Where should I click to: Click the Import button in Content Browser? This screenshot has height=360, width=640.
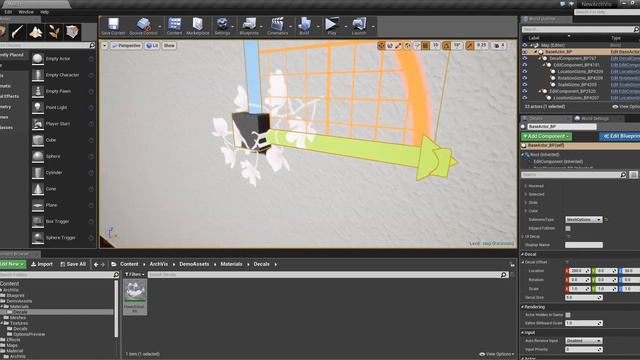pyautogui.click(x=42, y=264)
